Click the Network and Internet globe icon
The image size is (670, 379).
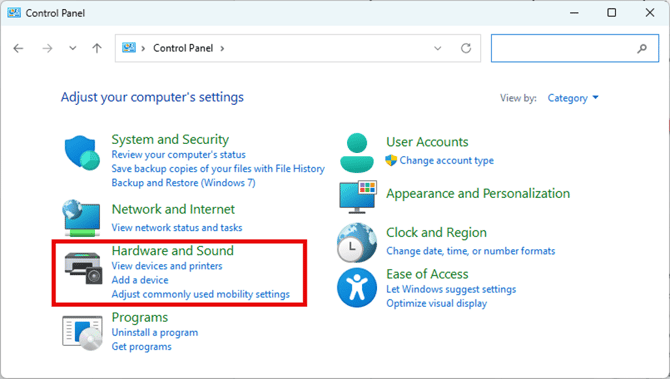pos(82,218)
